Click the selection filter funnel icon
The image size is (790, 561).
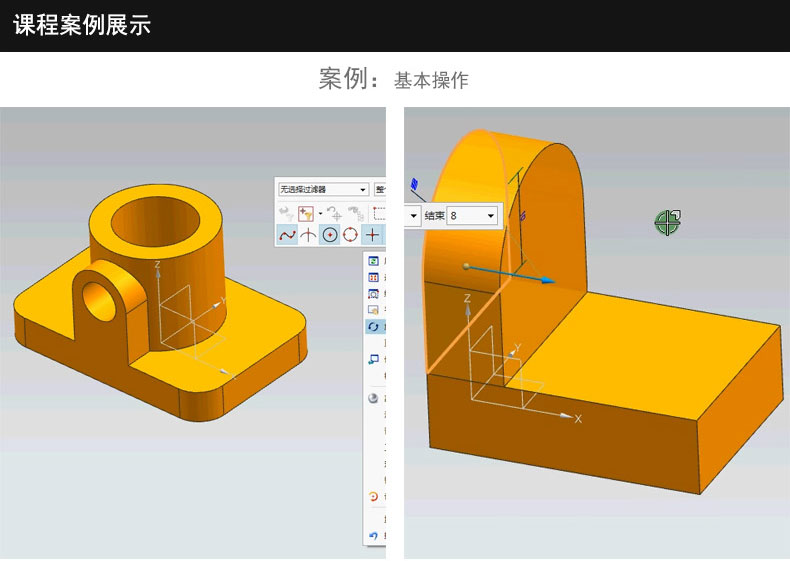point(307,212)
